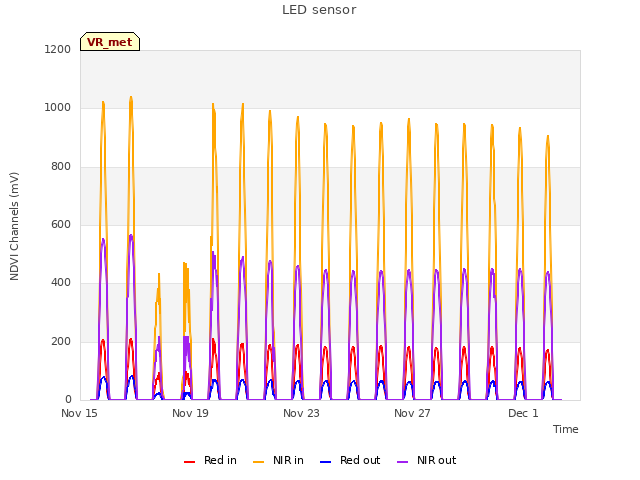
Task: Click the Nov 19 x-axis tick label
Action: 190,413
